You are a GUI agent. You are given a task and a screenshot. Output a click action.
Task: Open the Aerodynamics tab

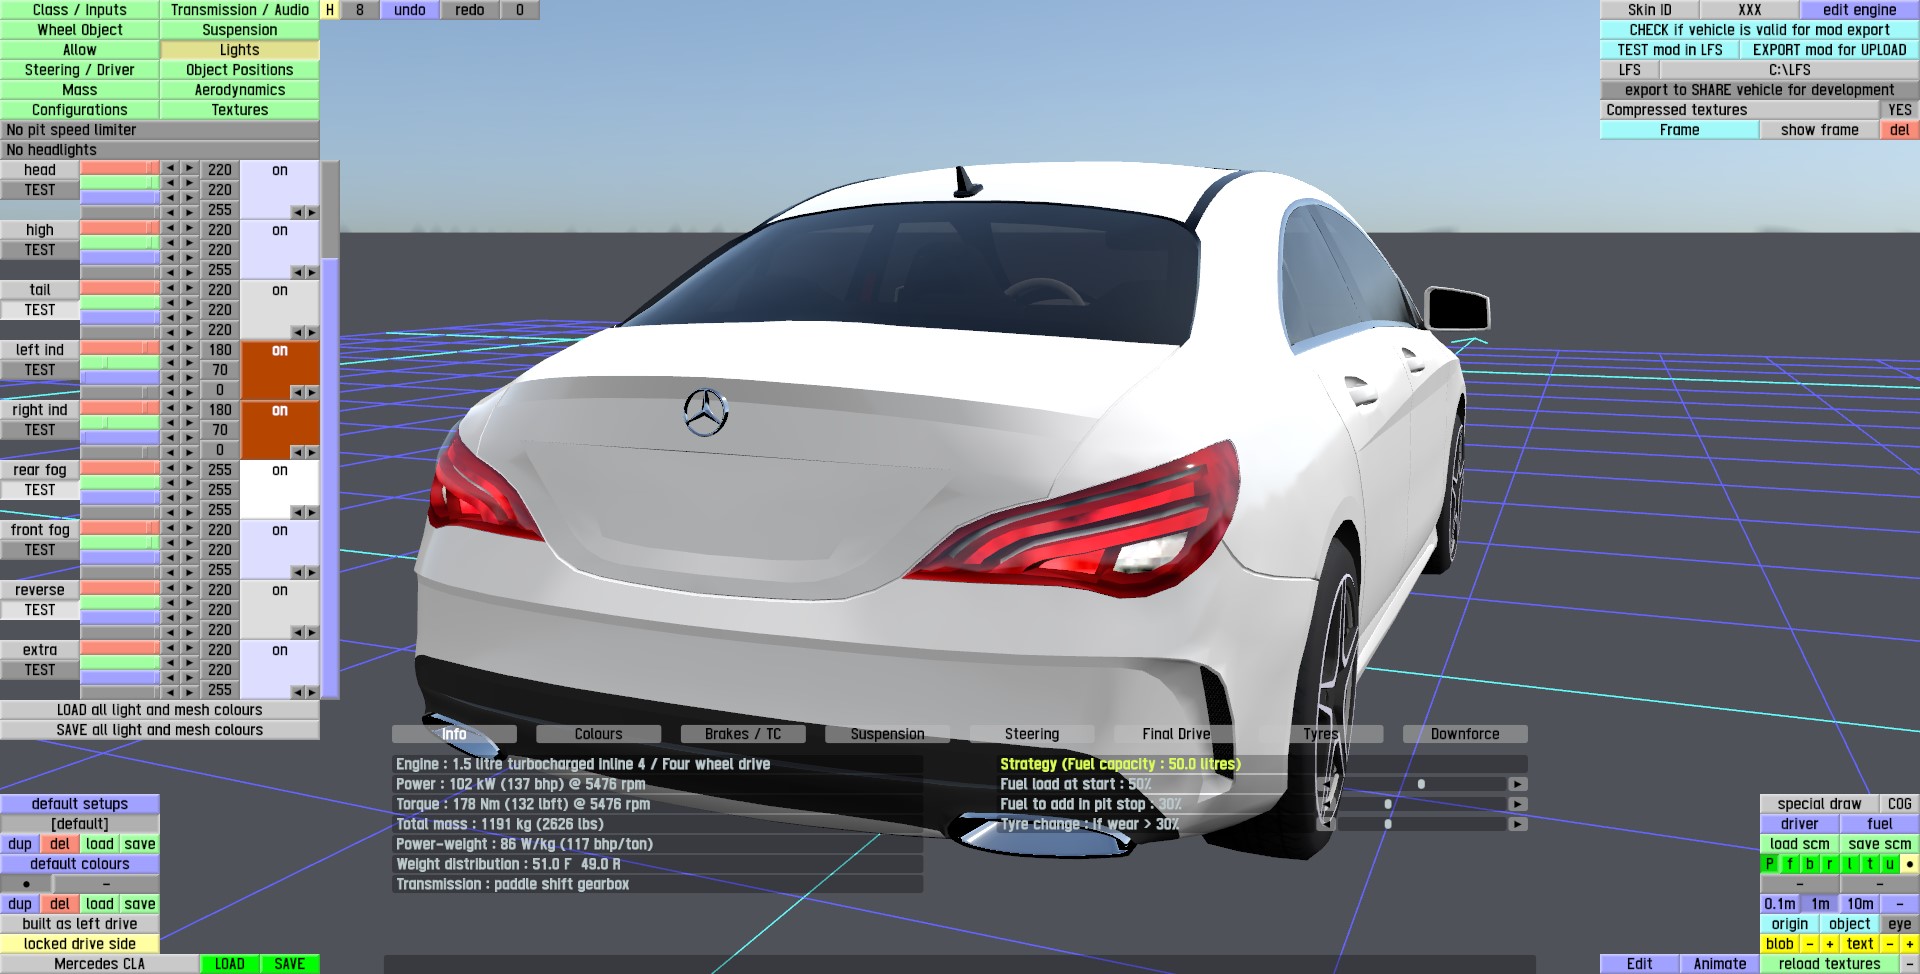click(x=240, y=90)
